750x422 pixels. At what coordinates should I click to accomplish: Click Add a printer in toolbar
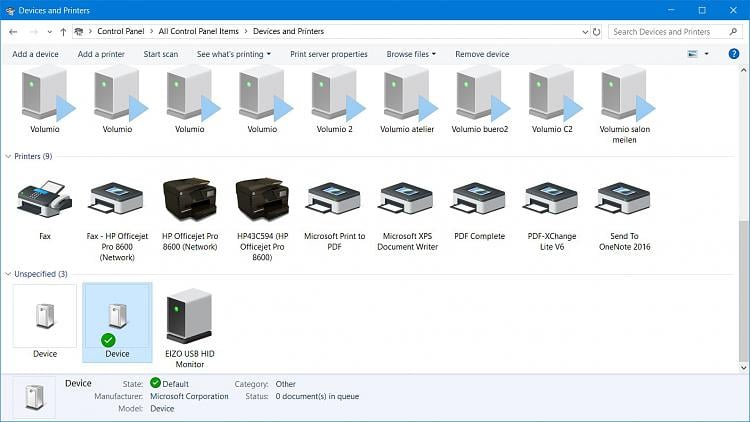click(101, 54)
